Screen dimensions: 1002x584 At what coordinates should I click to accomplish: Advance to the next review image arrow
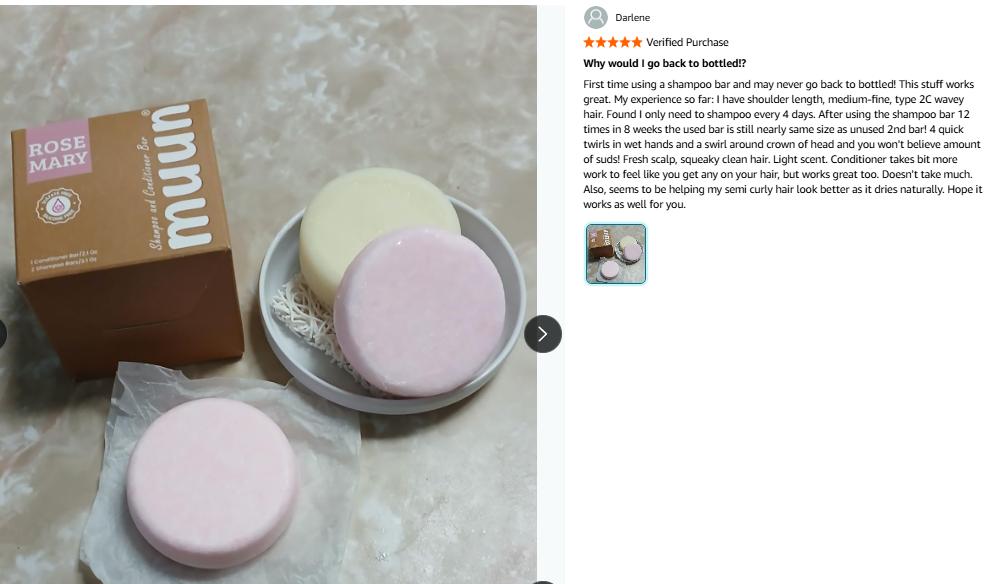[543, 334]
